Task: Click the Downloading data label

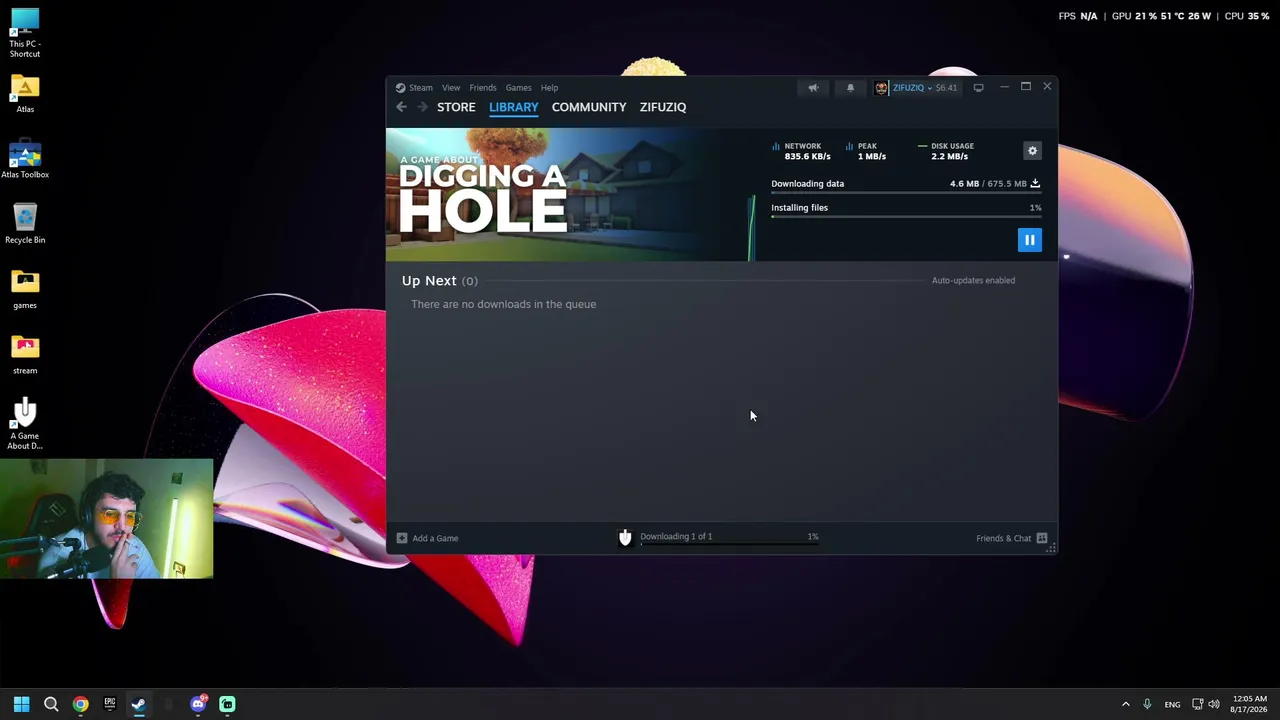Action: tap(807, 184)
